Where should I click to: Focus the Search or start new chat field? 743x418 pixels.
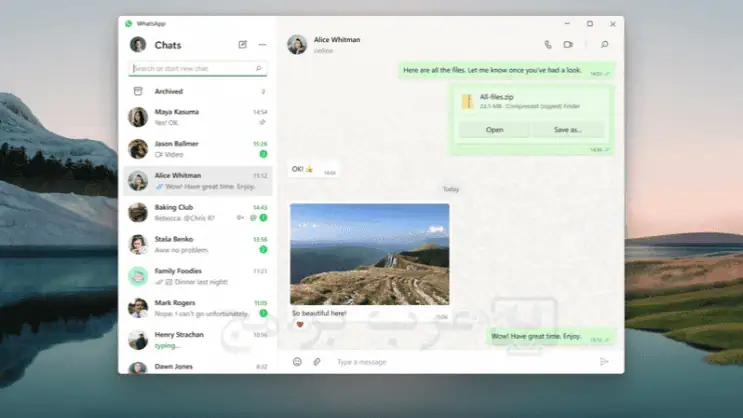[x=198, y=68]
